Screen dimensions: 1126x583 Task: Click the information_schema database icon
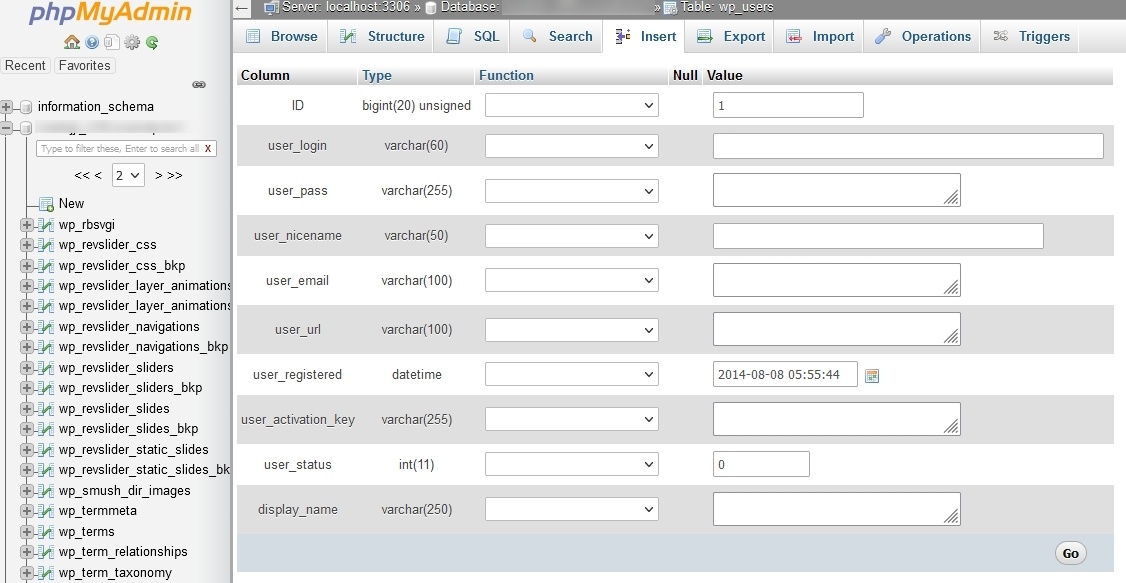[26, 107]
